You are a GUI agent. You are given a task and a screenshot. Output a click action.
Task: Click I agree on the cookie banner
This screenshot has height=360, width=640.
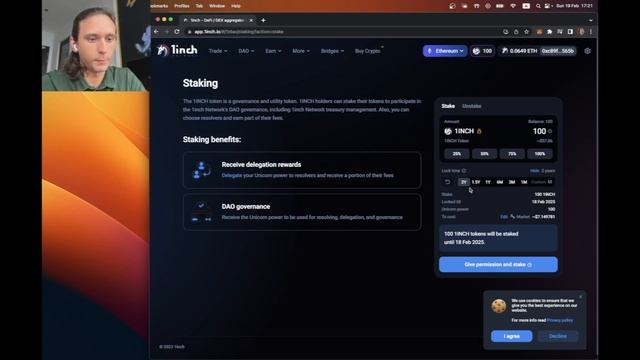pos(511,336)
